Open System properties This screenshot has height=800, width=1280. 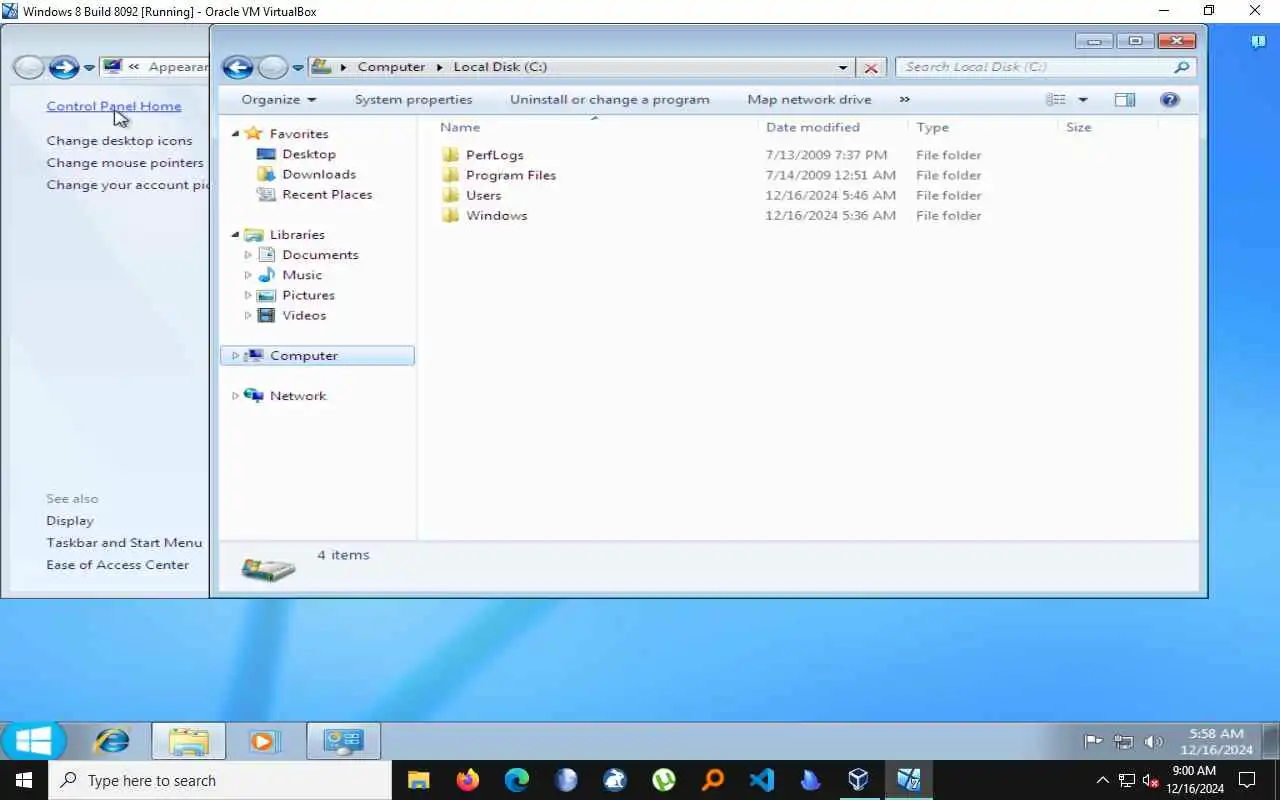pos(413,99)
